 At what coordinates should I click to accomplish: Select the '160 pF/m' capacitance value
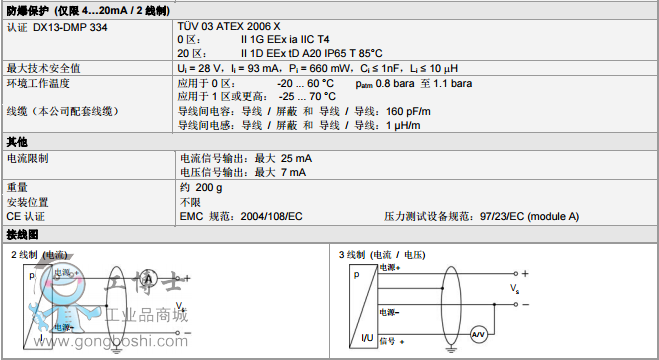(x=408, y=112)
